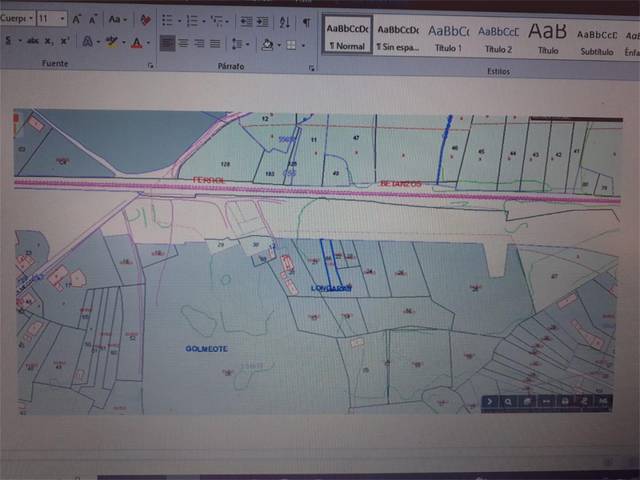Viewport: 640px width, 480px height.
Task: Select the Título 1 style
Action: click(x=446, y=36)
